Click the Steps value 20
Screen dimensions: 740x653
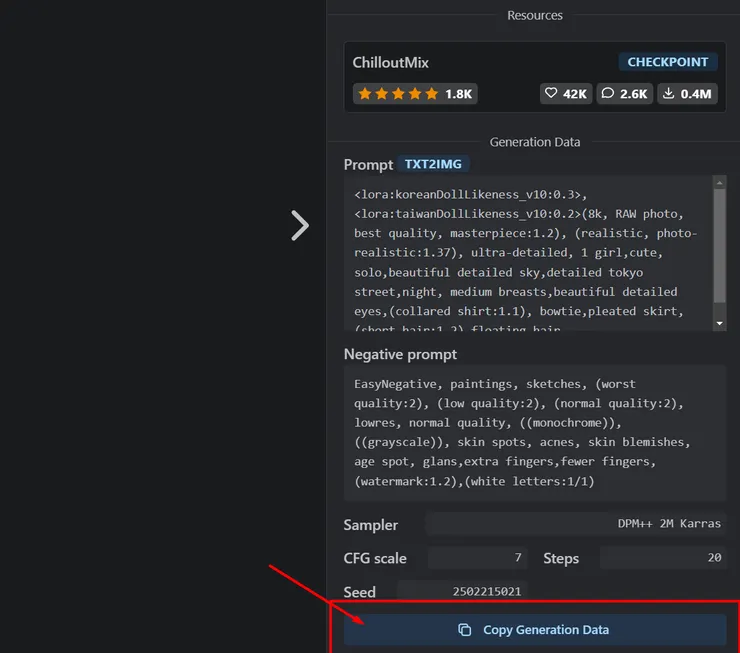point(663,558)
